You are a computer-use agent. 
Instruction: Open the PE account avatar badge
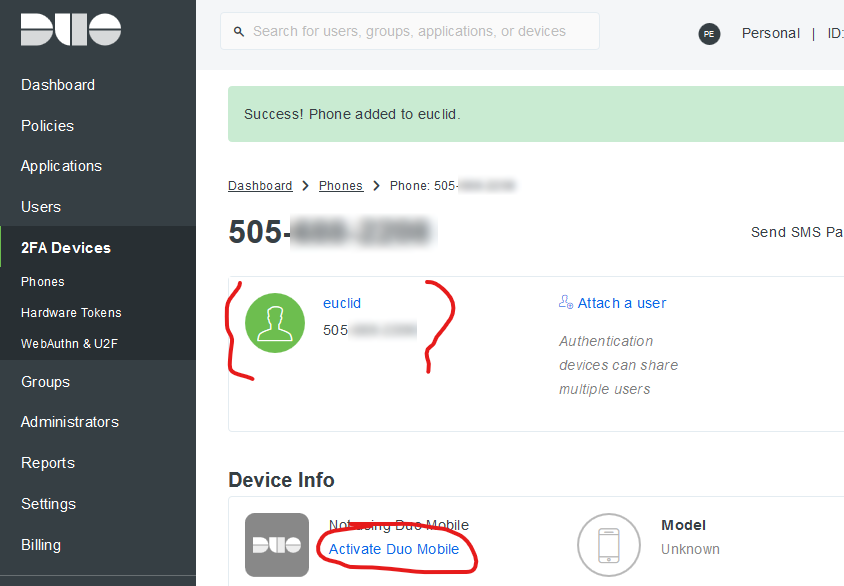click(x=709, y=33)
